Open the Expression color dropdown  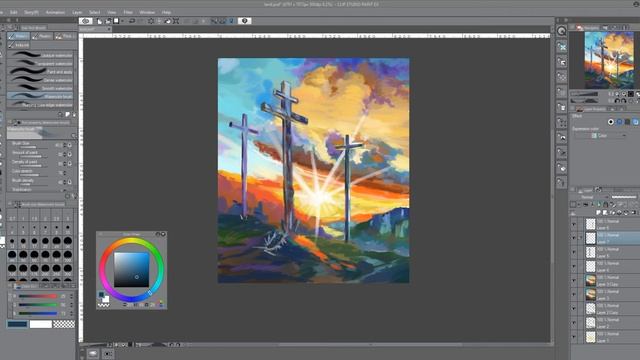[x=600, y=136]
